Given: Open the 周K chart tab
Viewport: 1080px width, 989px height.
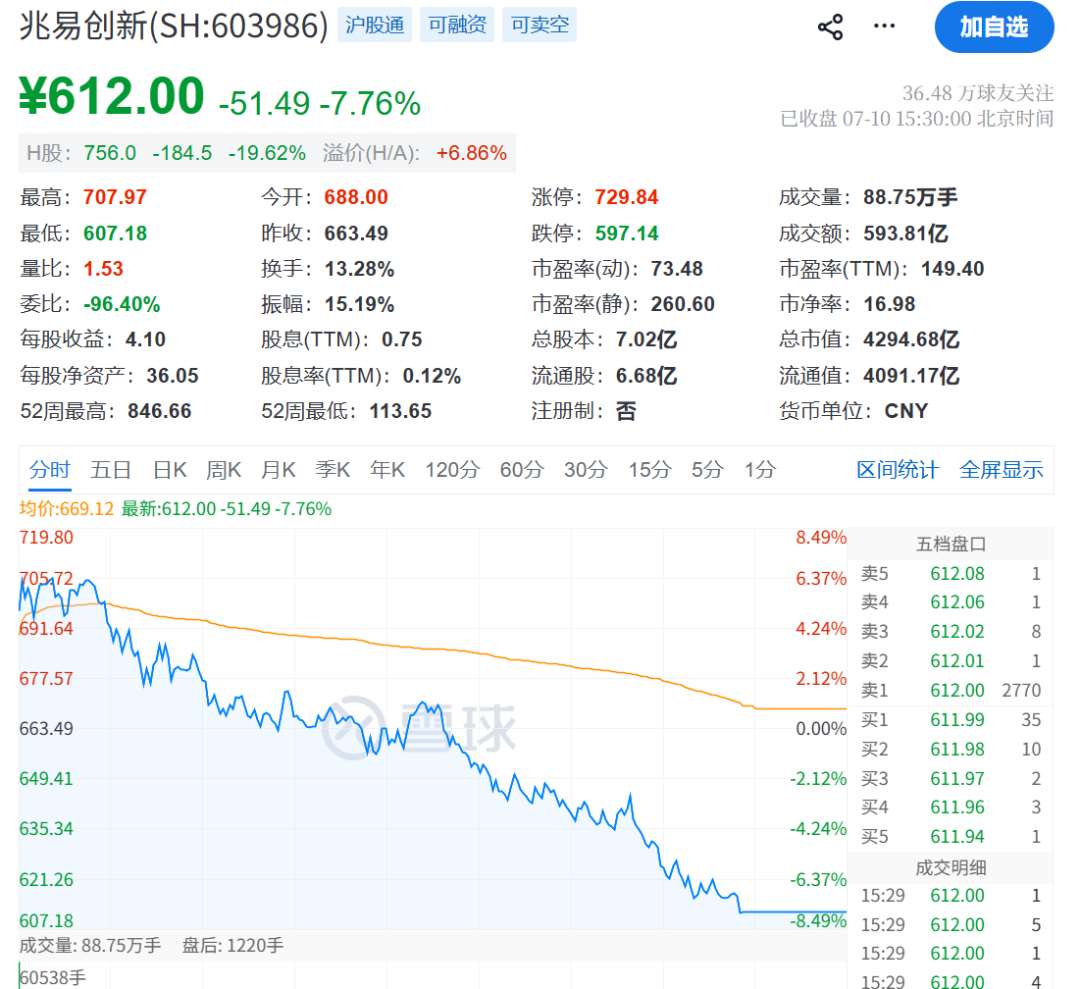Looking at the screenshot, I should pyautogui.click(x=223, y=470).
